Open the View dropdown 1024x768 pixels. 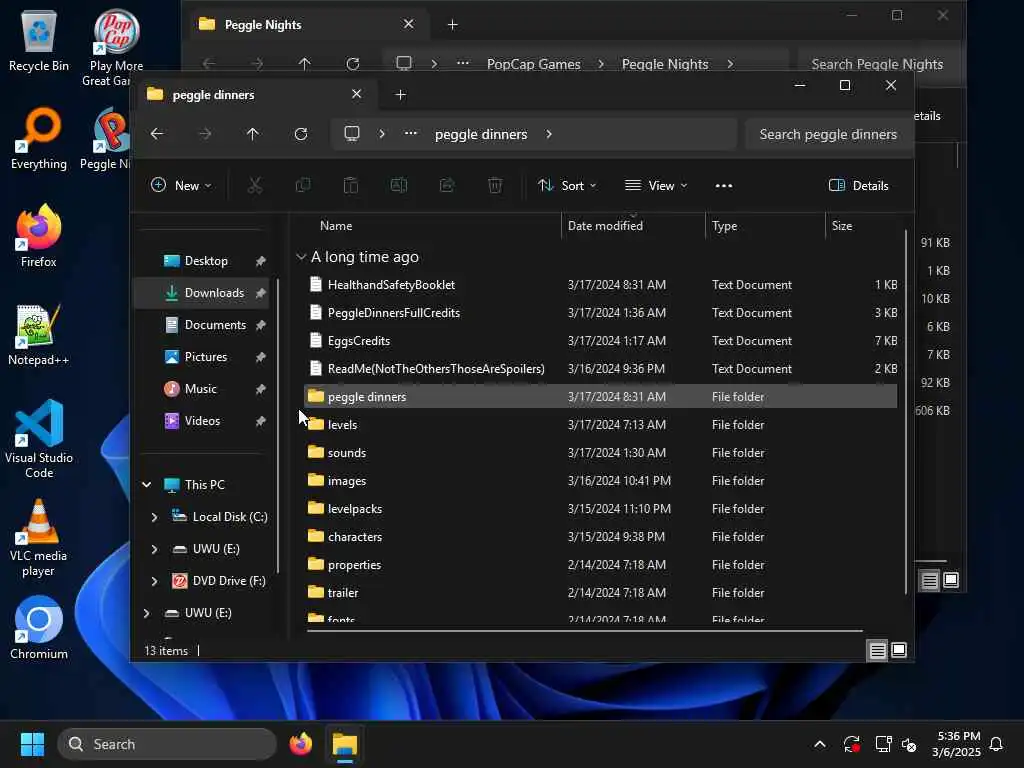656,185
